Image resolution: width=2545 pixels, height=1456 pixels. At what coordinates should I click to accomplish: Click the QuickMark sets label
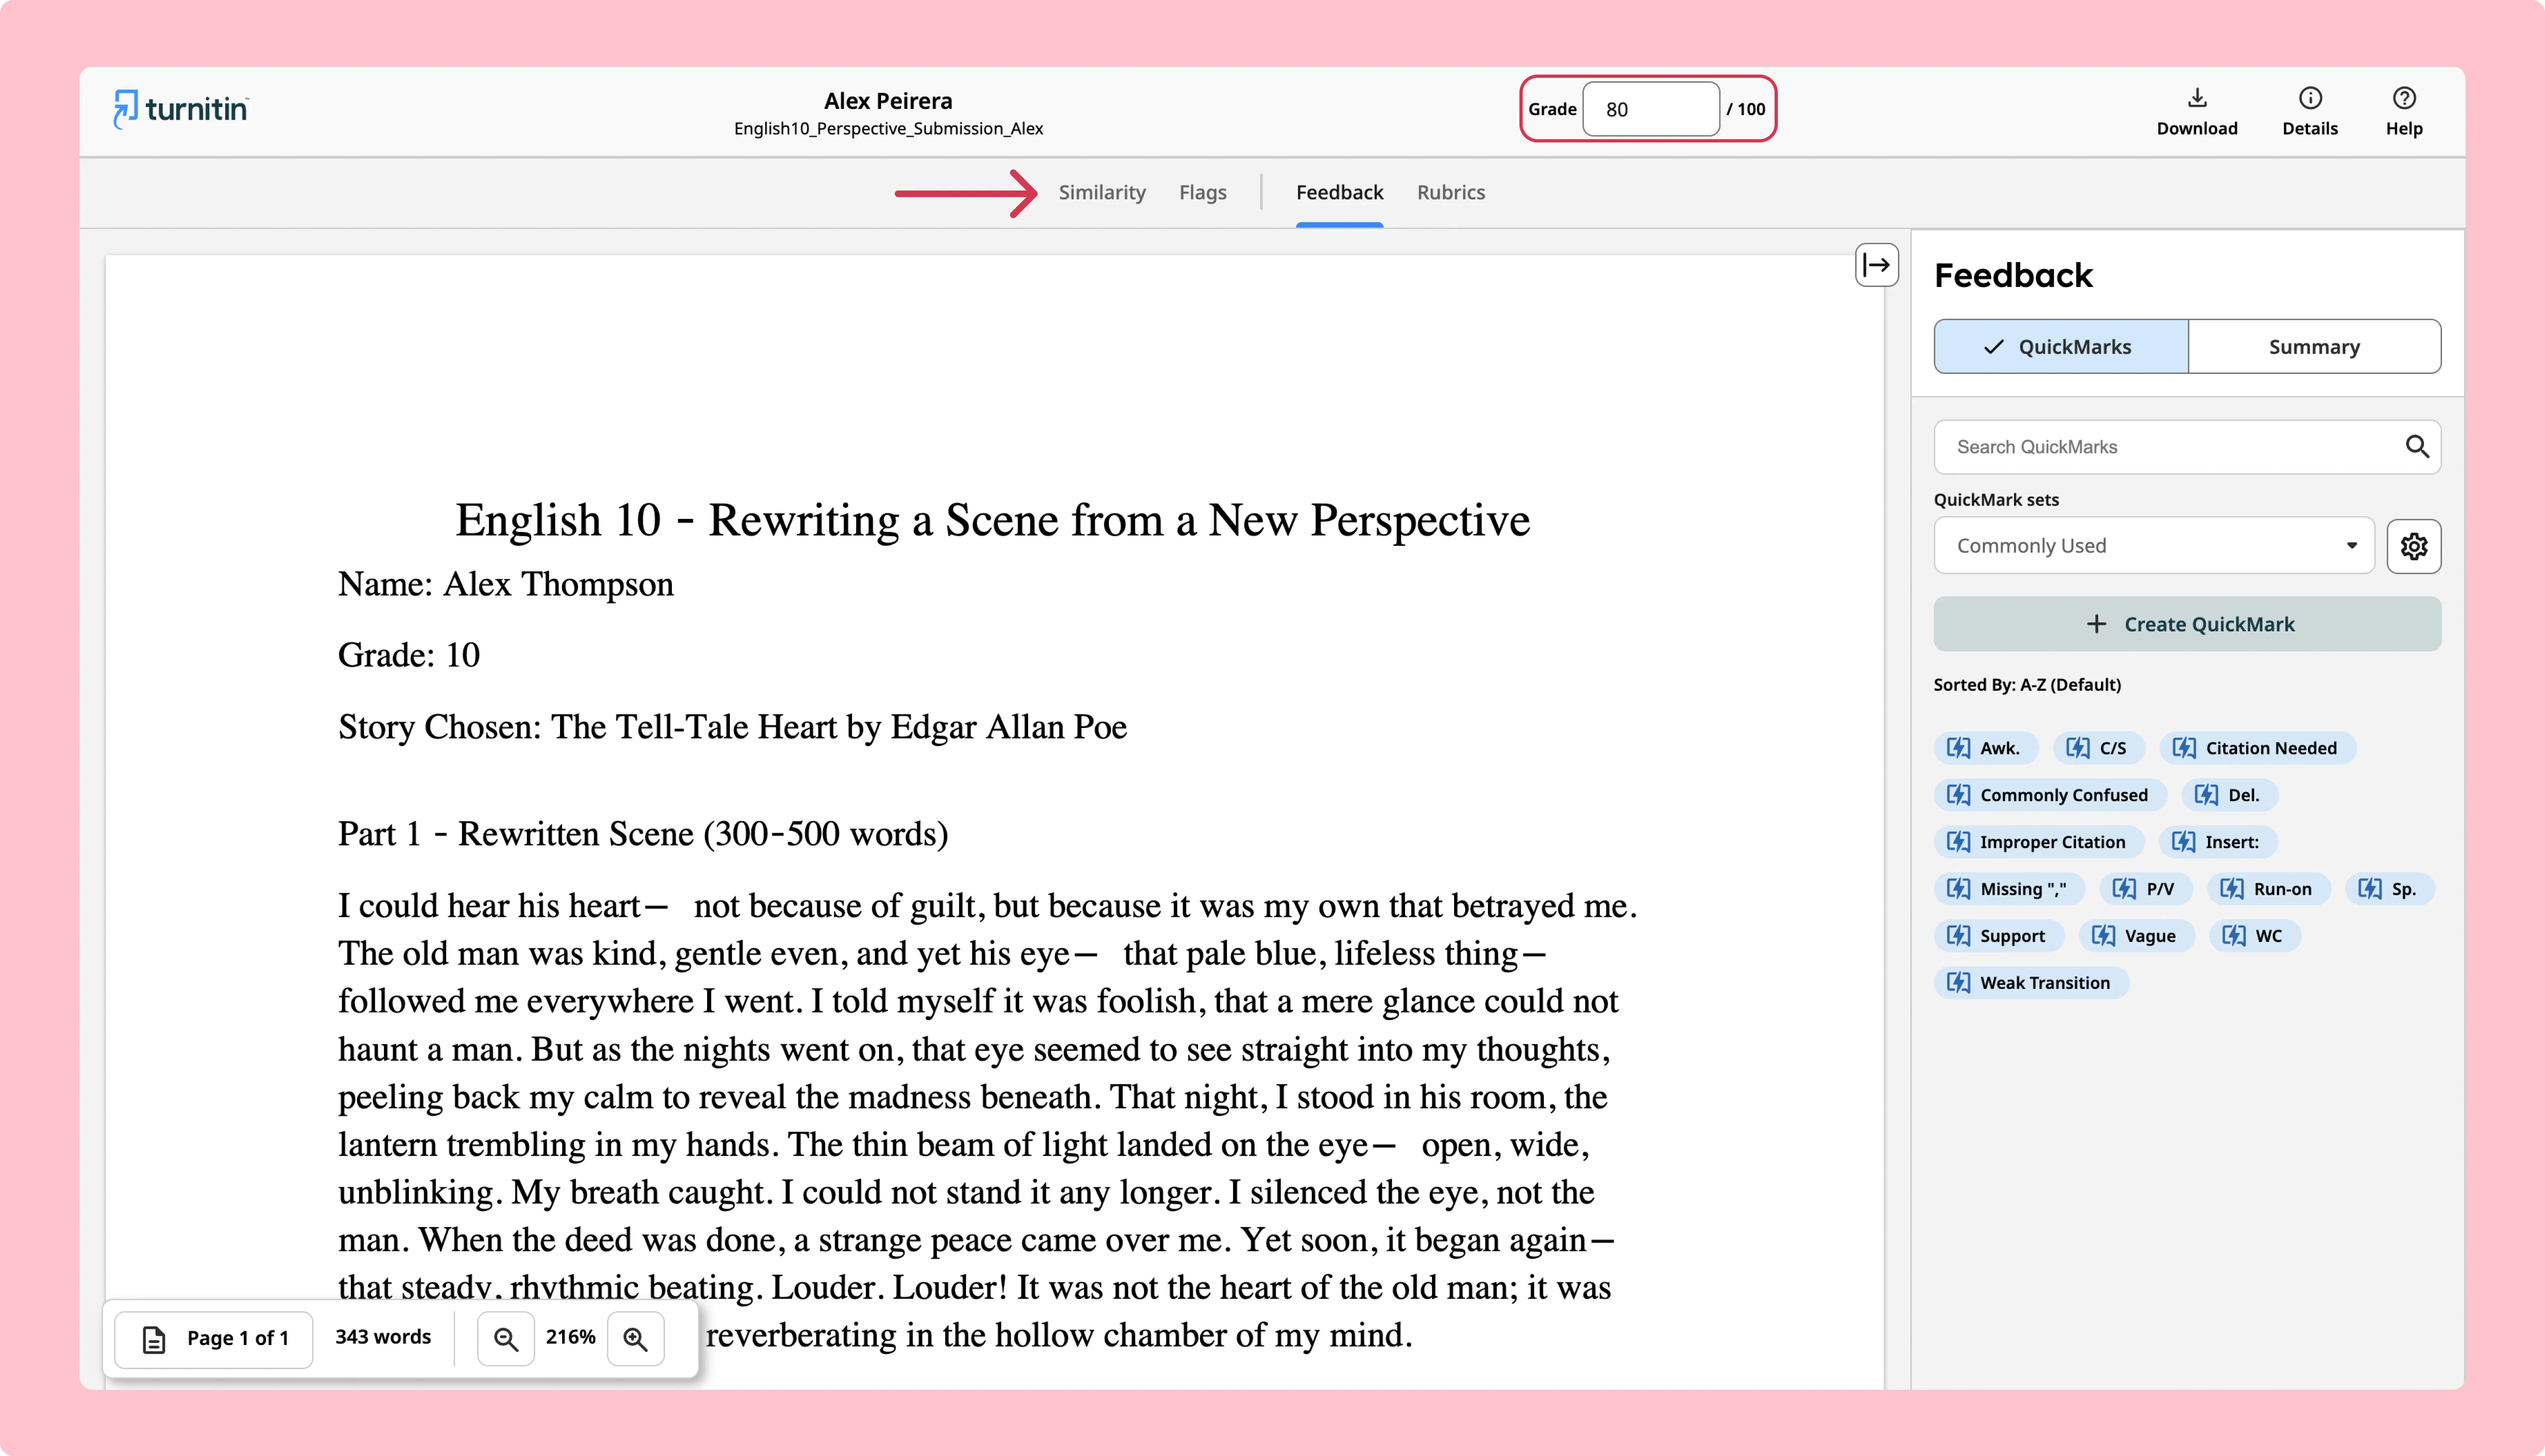click(1996, 500)
